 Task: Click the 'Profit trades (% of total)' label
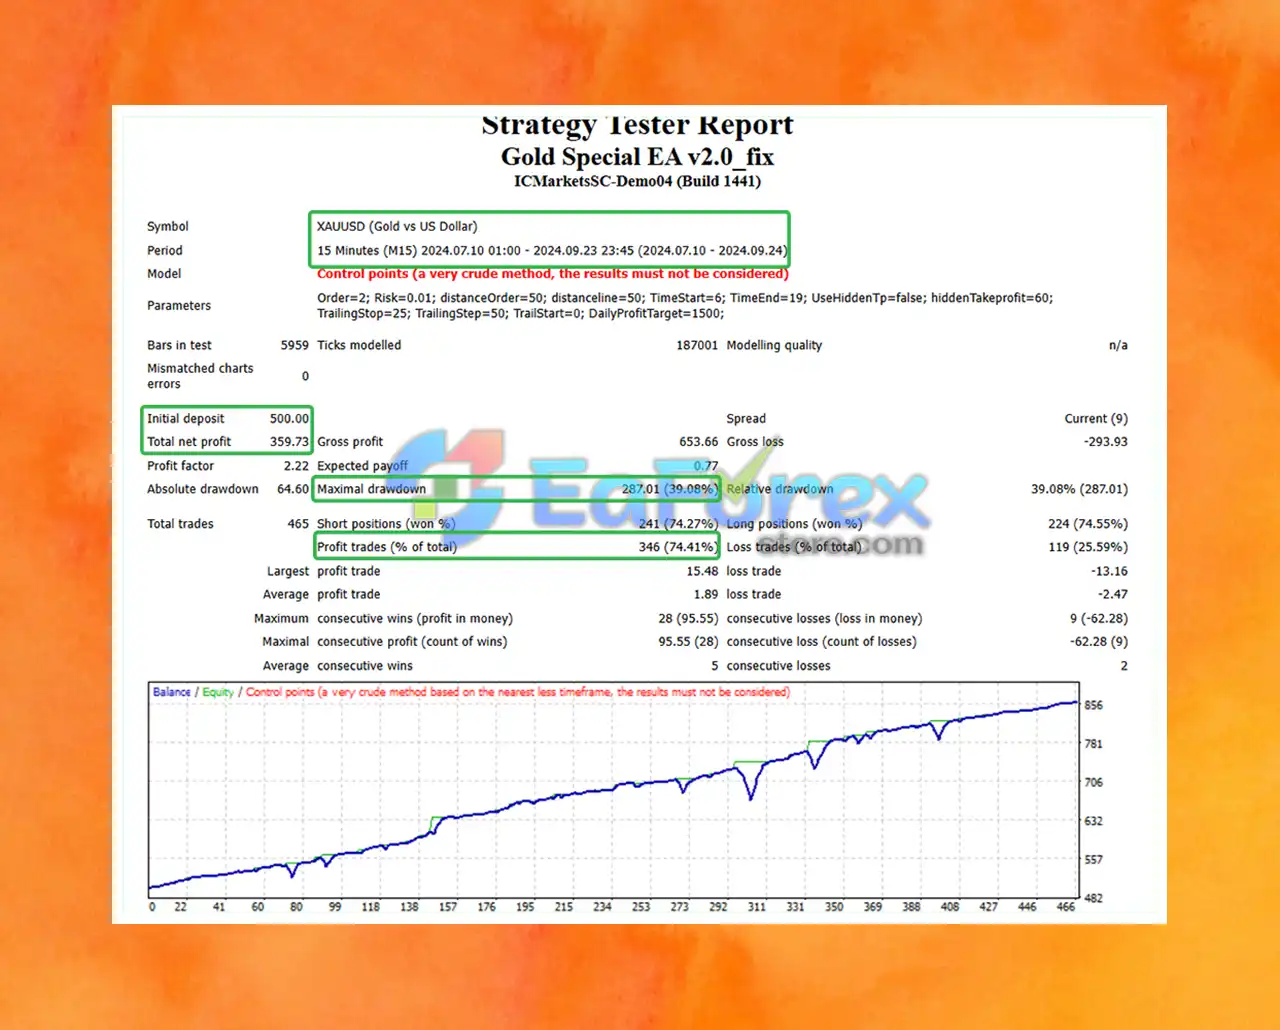(x=387, y=547)
